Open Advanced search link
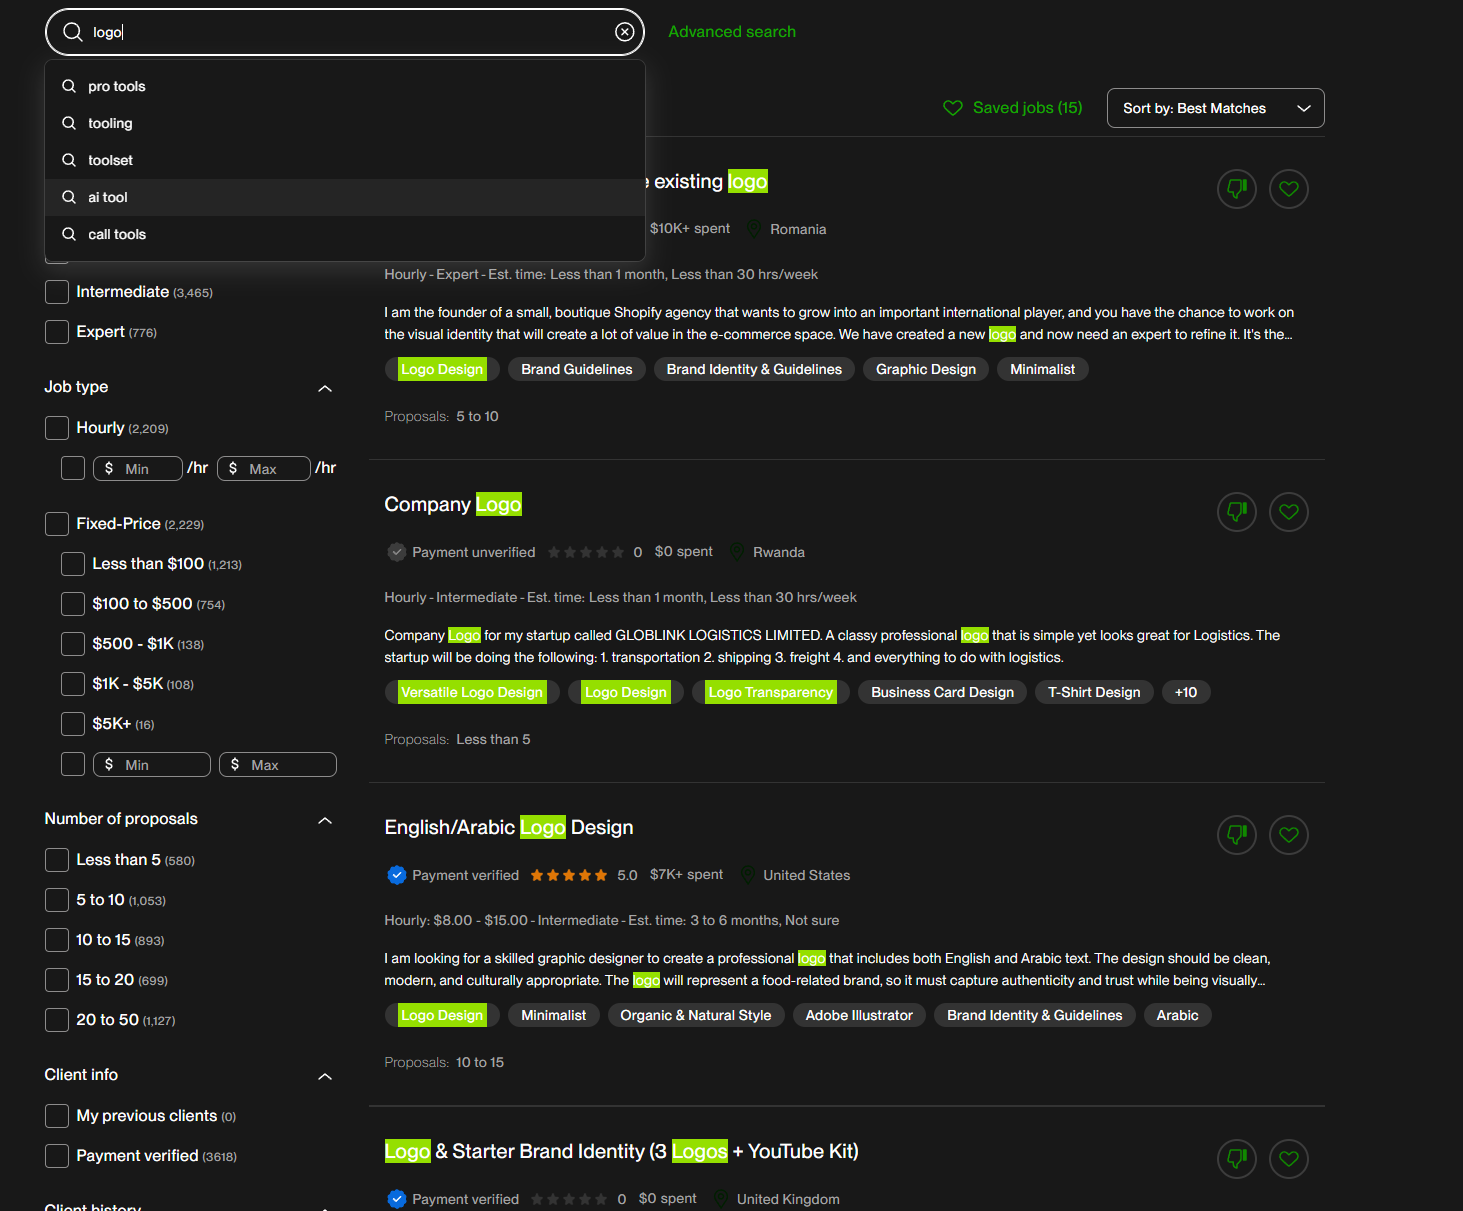Image resolution: width=1463 pixels, height=1211 pixels. pyautogui.click(x=731, y=32)
